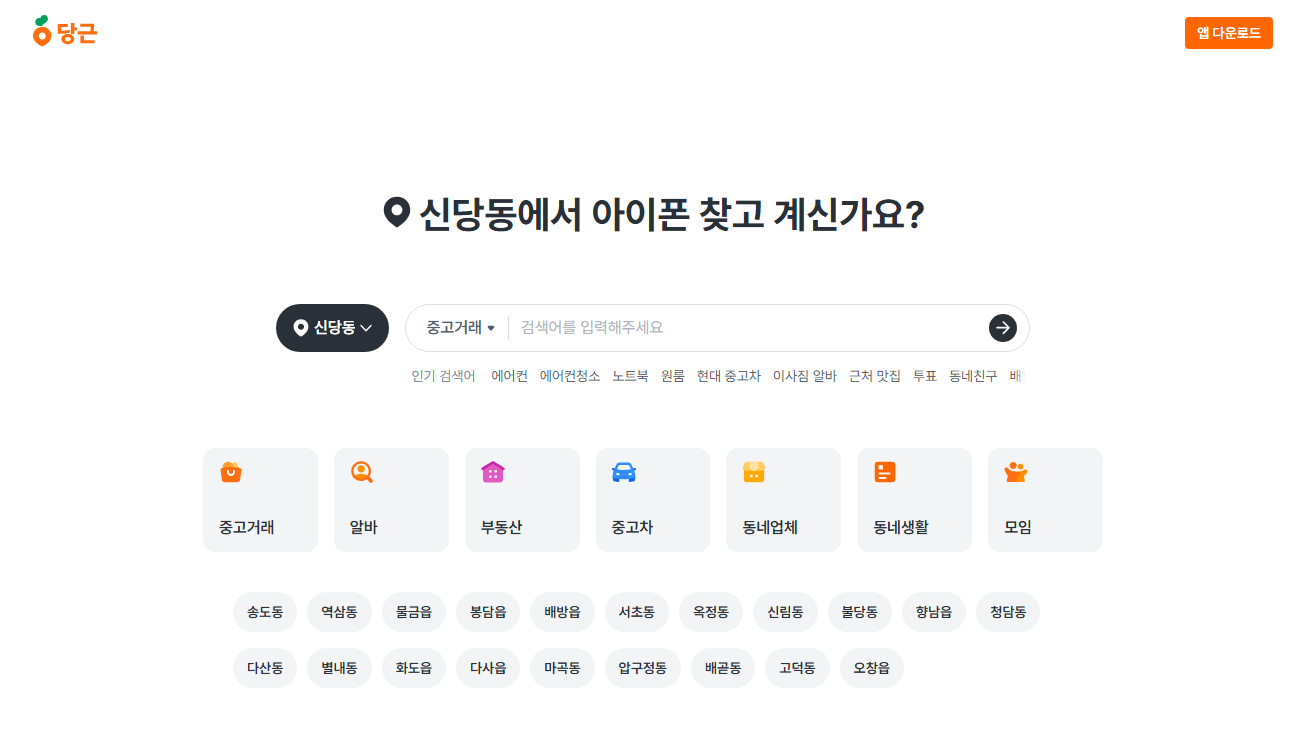Open the 중고차 category card
Screen dimensions: 1312x729
[x=653, y=500]
